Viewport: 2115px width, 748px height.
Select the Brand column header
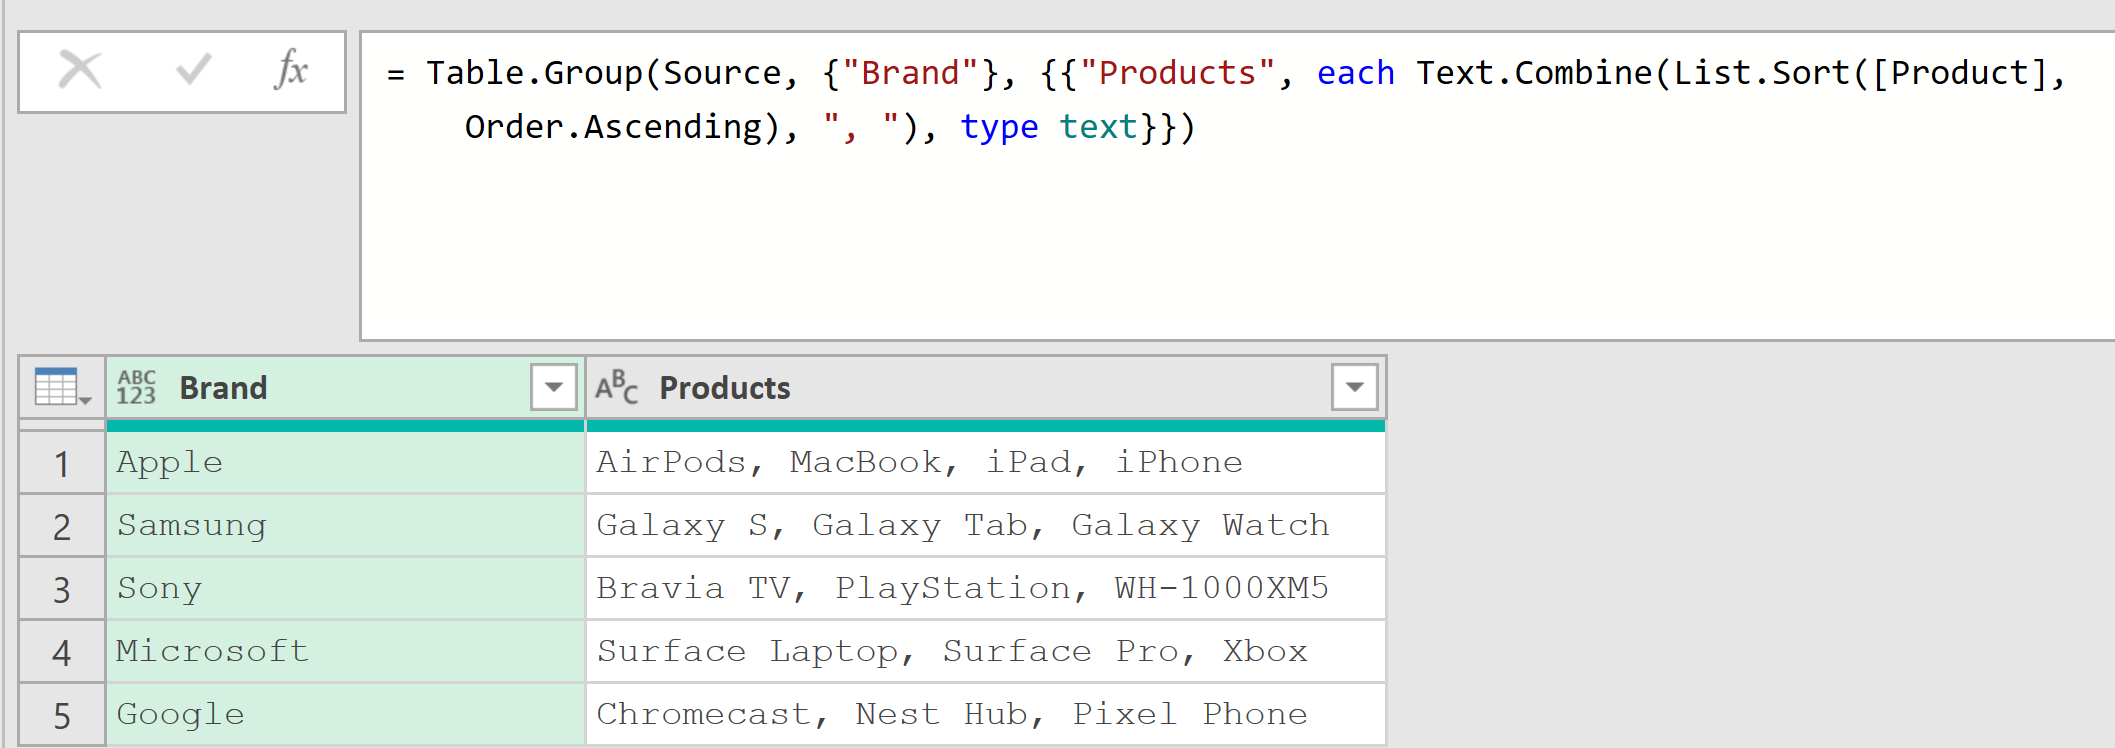click(345, 387)
